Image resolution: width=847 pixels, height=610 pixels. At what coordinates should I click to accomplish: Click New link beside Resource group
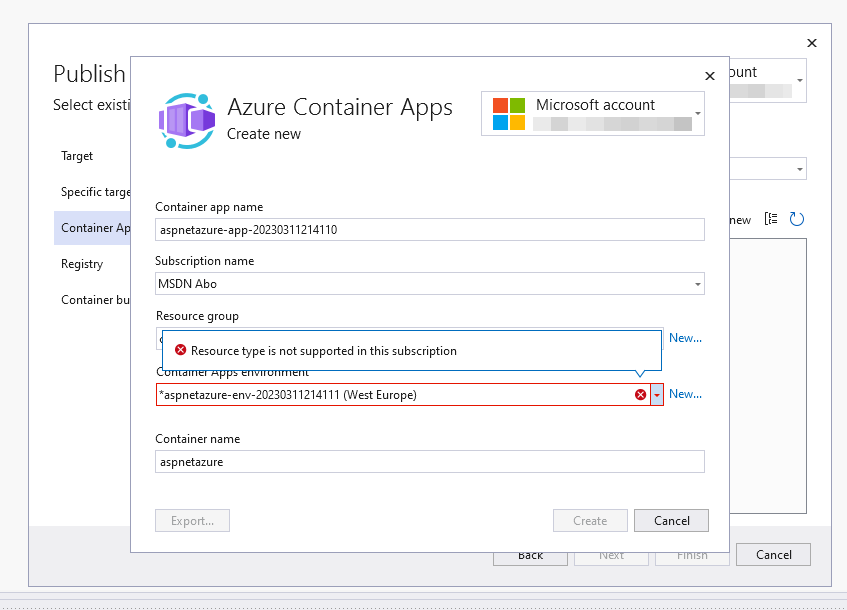pyautogui.click(x=685, y=338)
